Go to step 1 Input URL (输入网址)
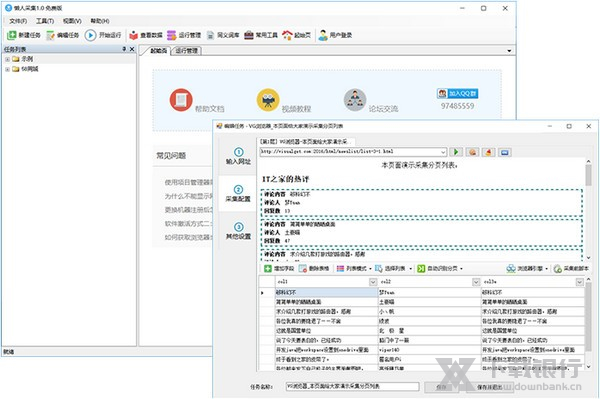 (238, 156)
